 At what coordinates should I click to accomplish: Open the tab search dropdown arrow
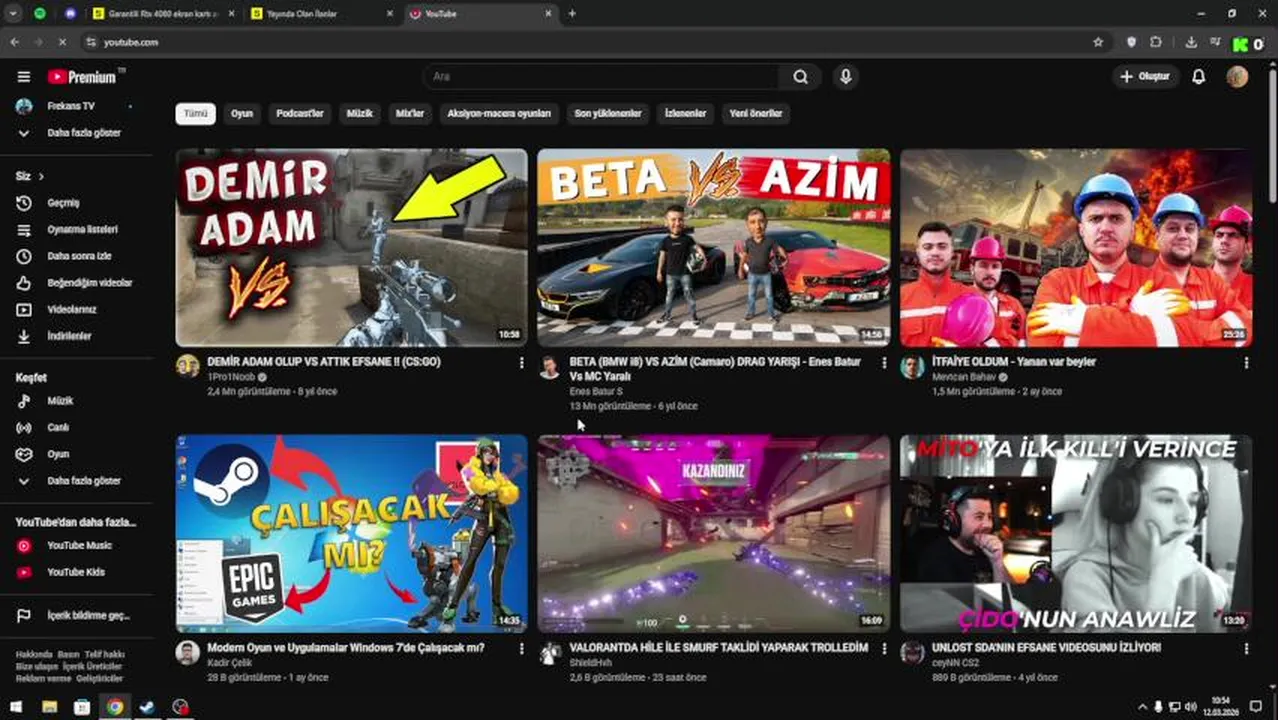pos(13,14)
